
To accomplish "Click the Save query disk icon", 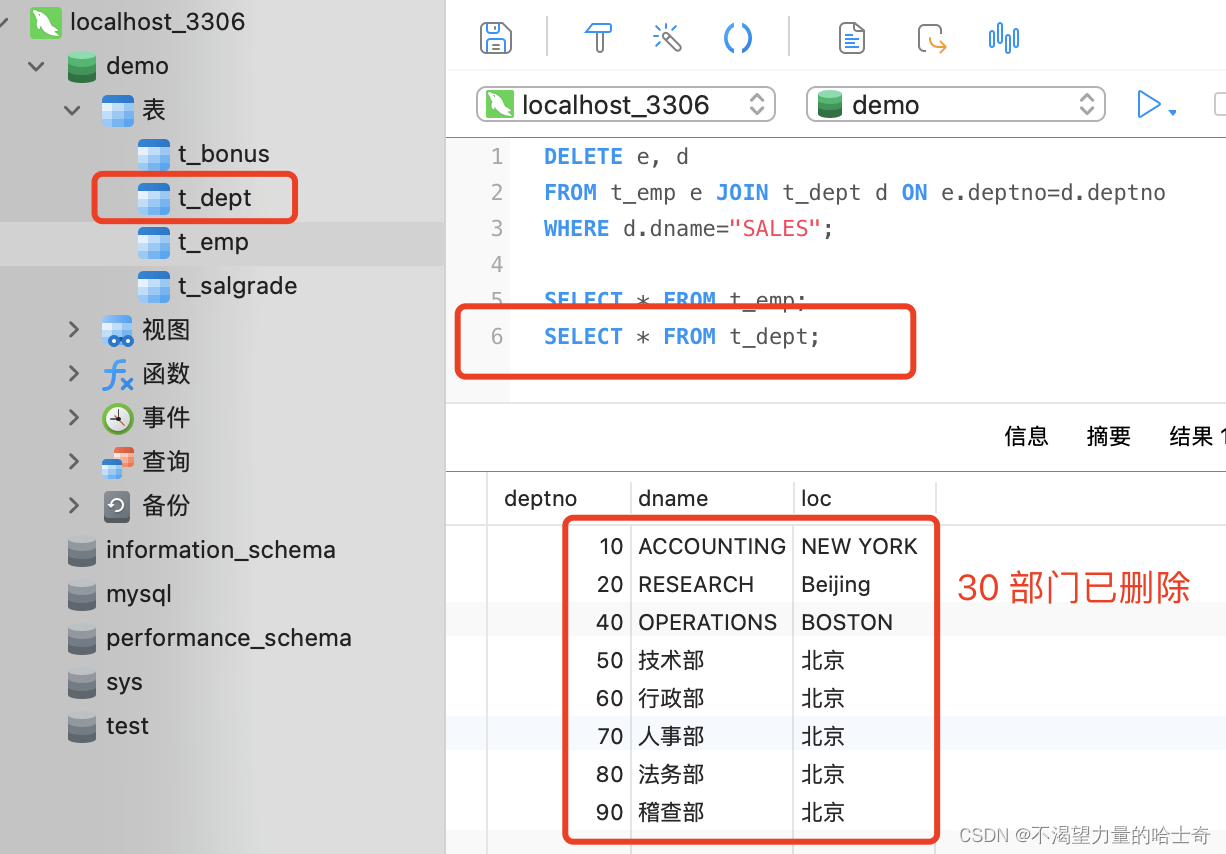I will 496,38.
